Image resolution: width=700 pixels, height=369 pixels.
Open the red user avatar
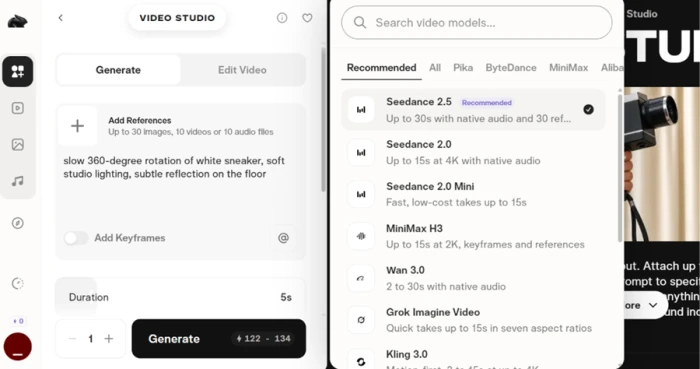[18, 346]
